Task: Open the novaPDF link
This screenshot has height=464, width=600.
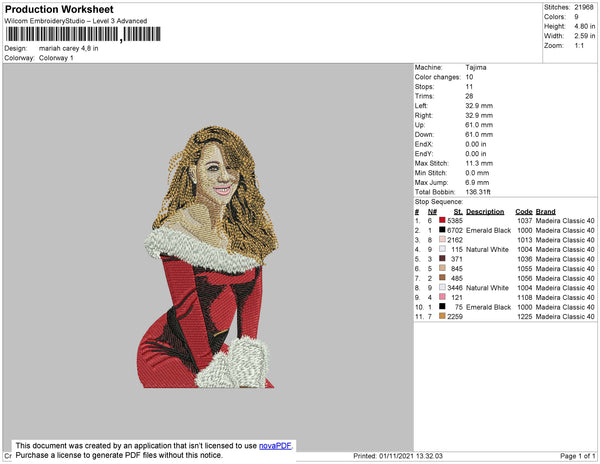Action: point(275,446)
